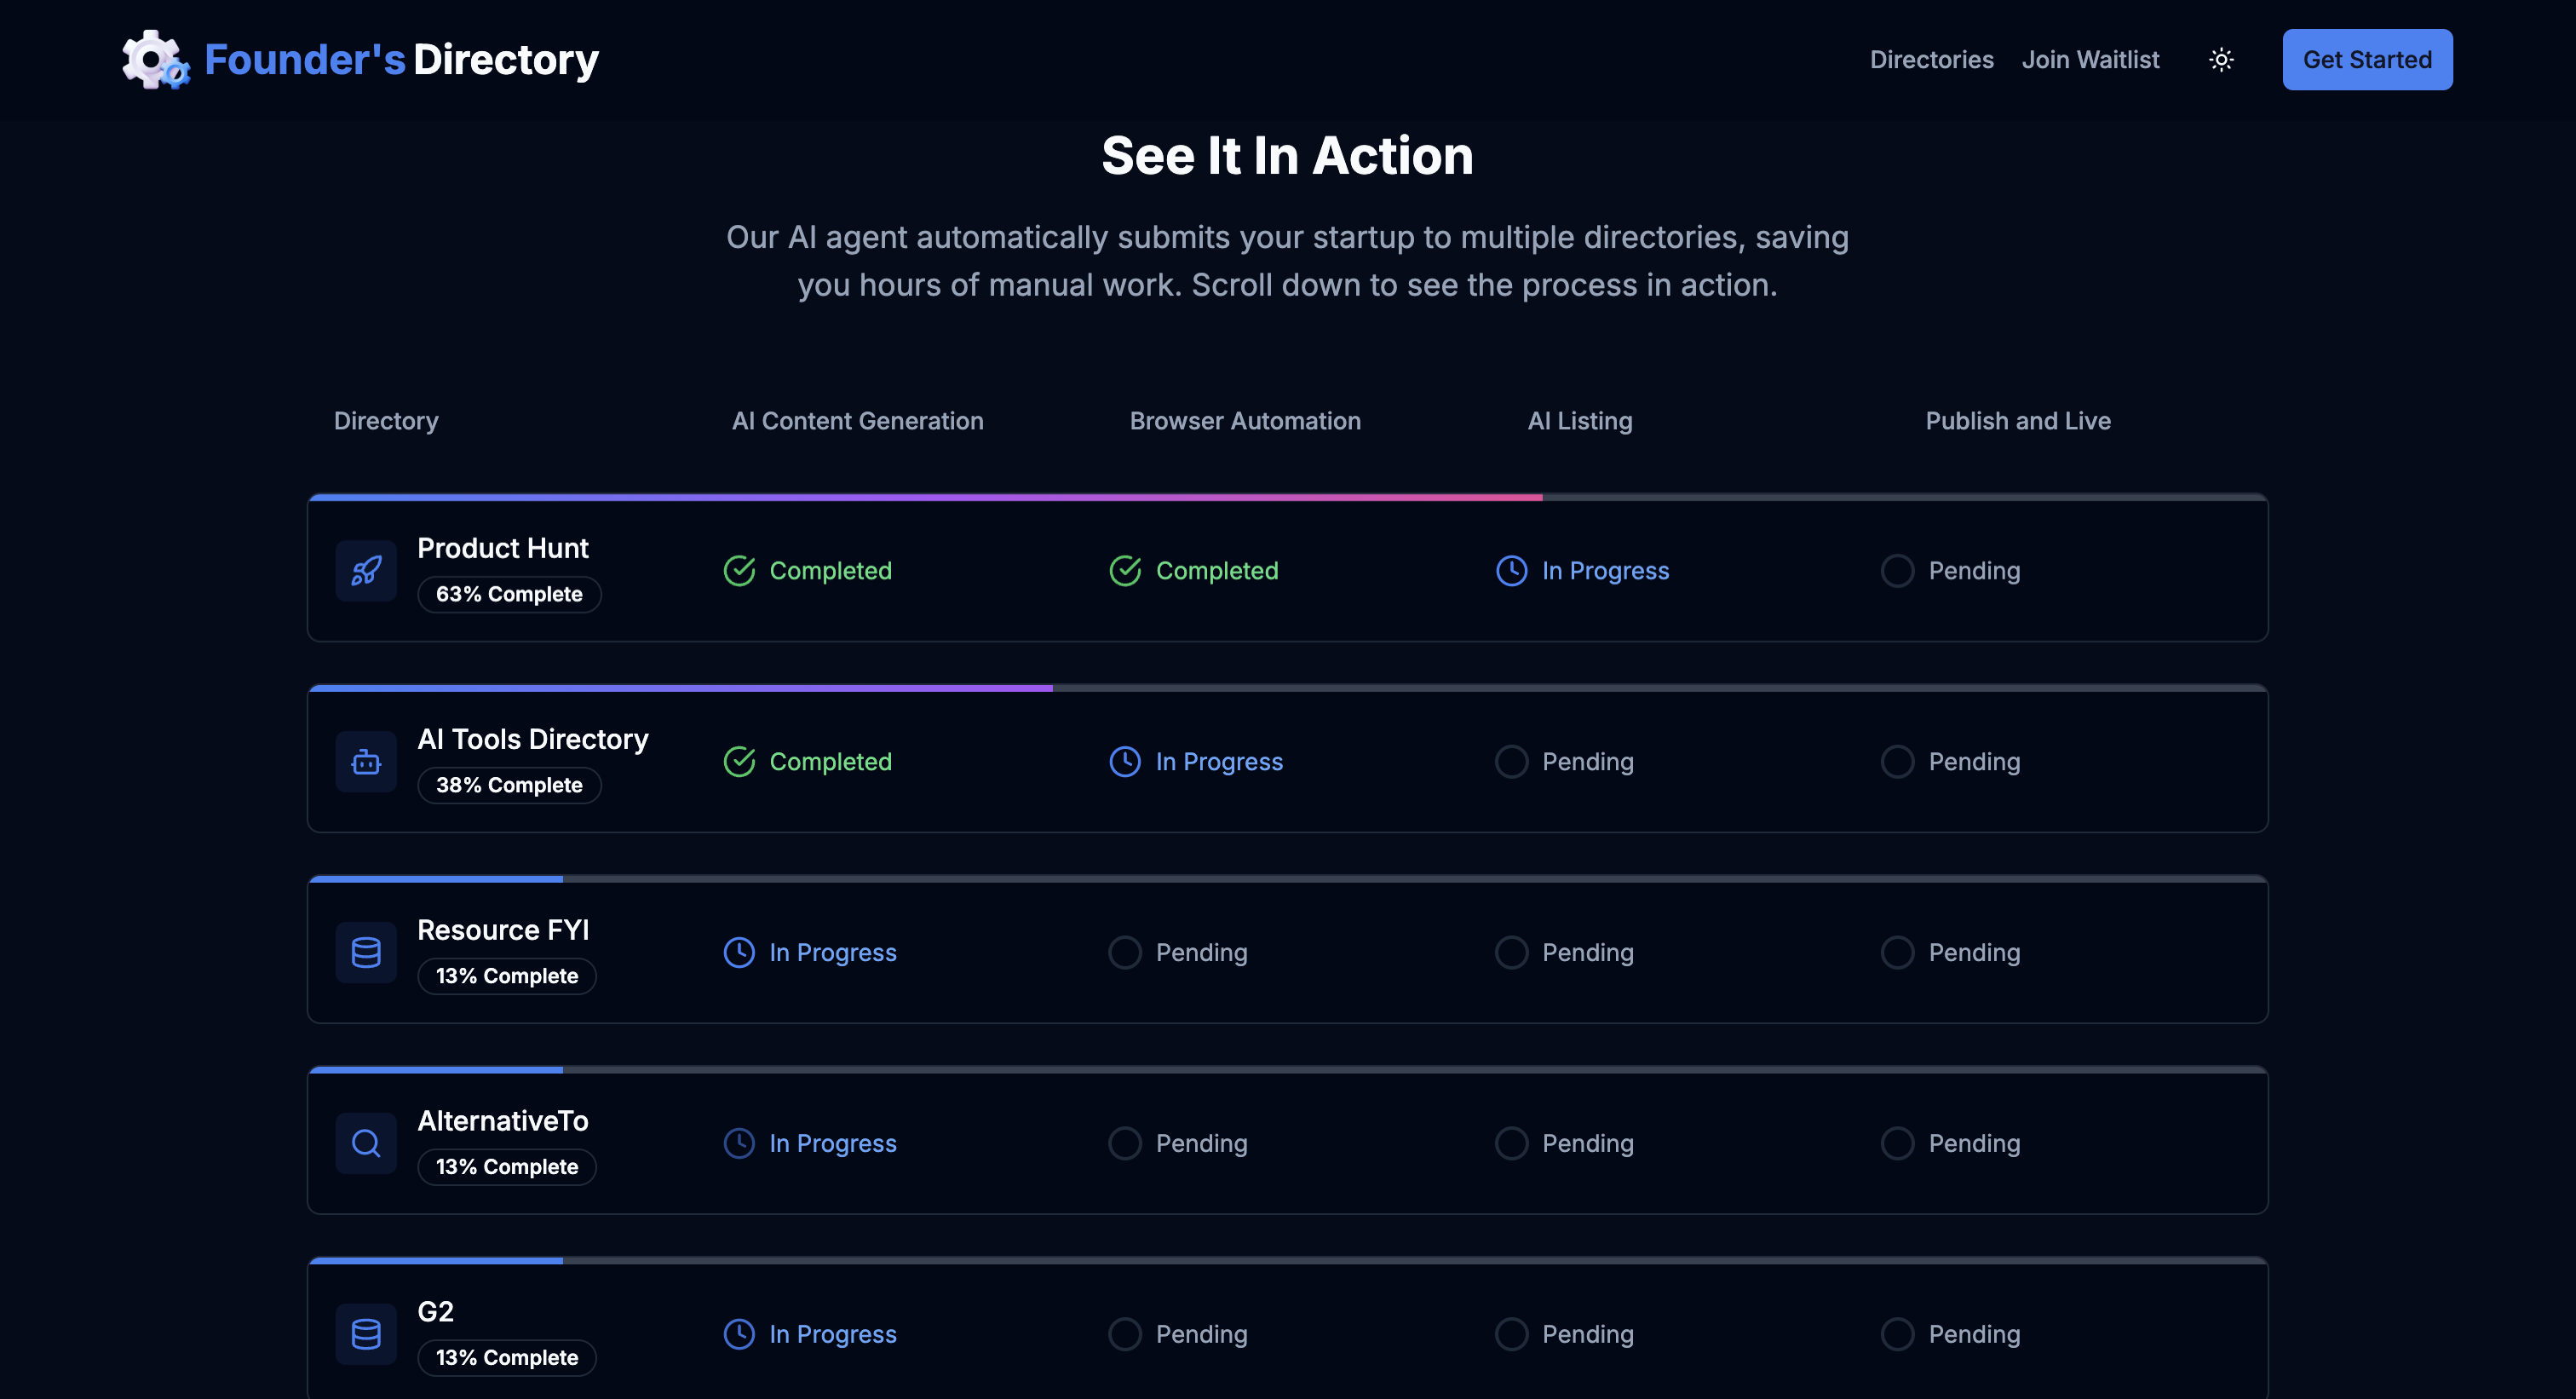This screenshot has width=2576, height=1399.
Task: Click AI Tools Directory Publish and Live pending circle
Action: [1897, 762]
